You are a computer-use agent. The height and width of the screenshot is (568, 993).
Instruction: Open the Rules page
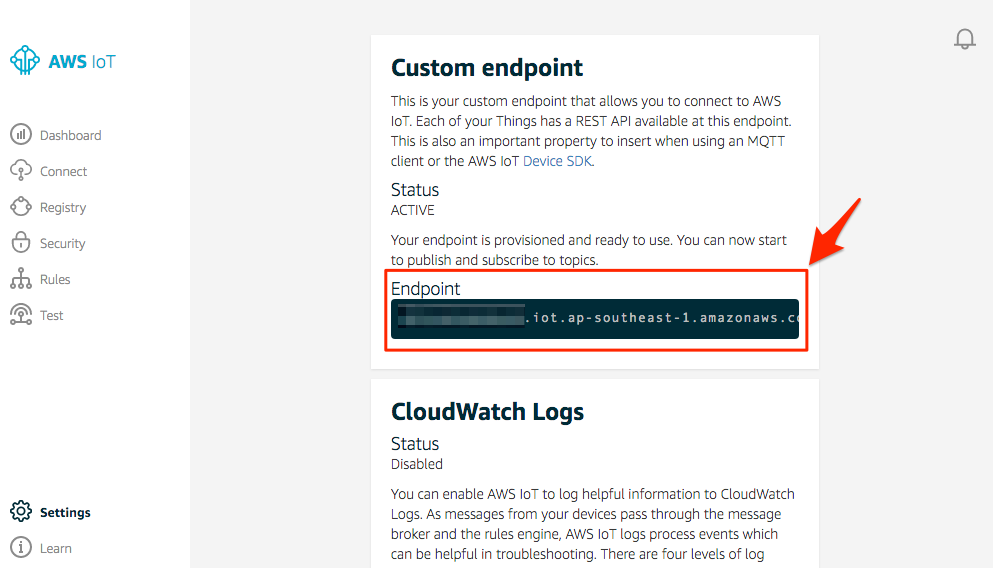click(55, 279)
